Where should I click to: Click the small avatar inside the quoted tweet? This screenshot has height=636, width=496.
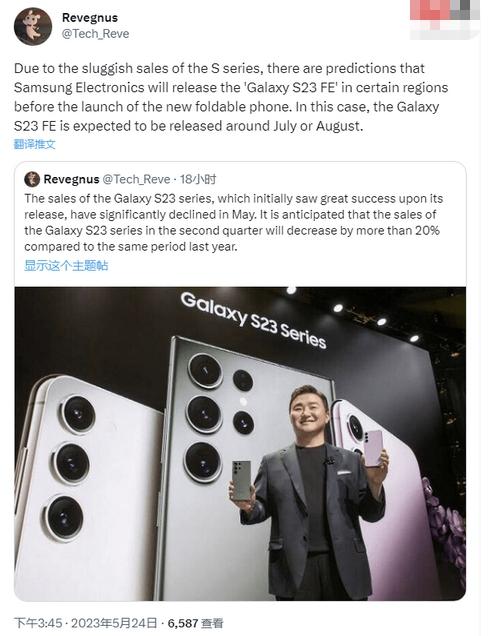pyautogui.click(x=32, y=179)
